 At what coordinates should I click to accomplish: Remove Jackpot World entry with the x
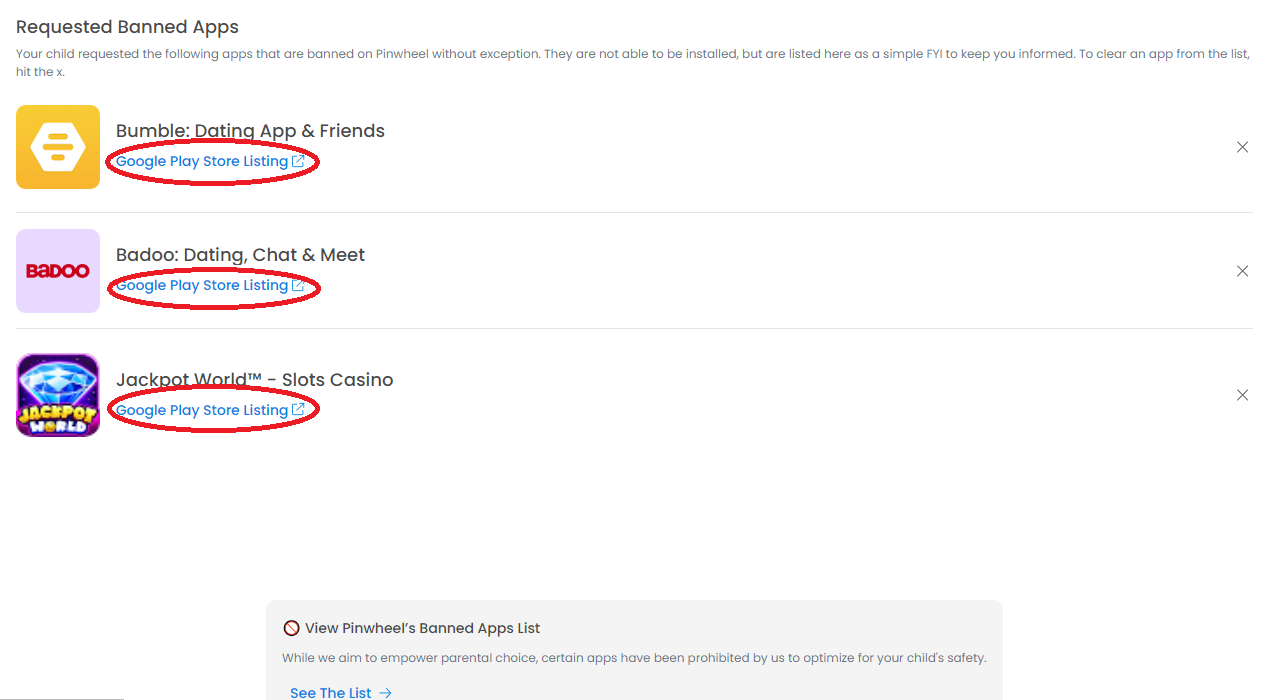(x=1242, y=395)
